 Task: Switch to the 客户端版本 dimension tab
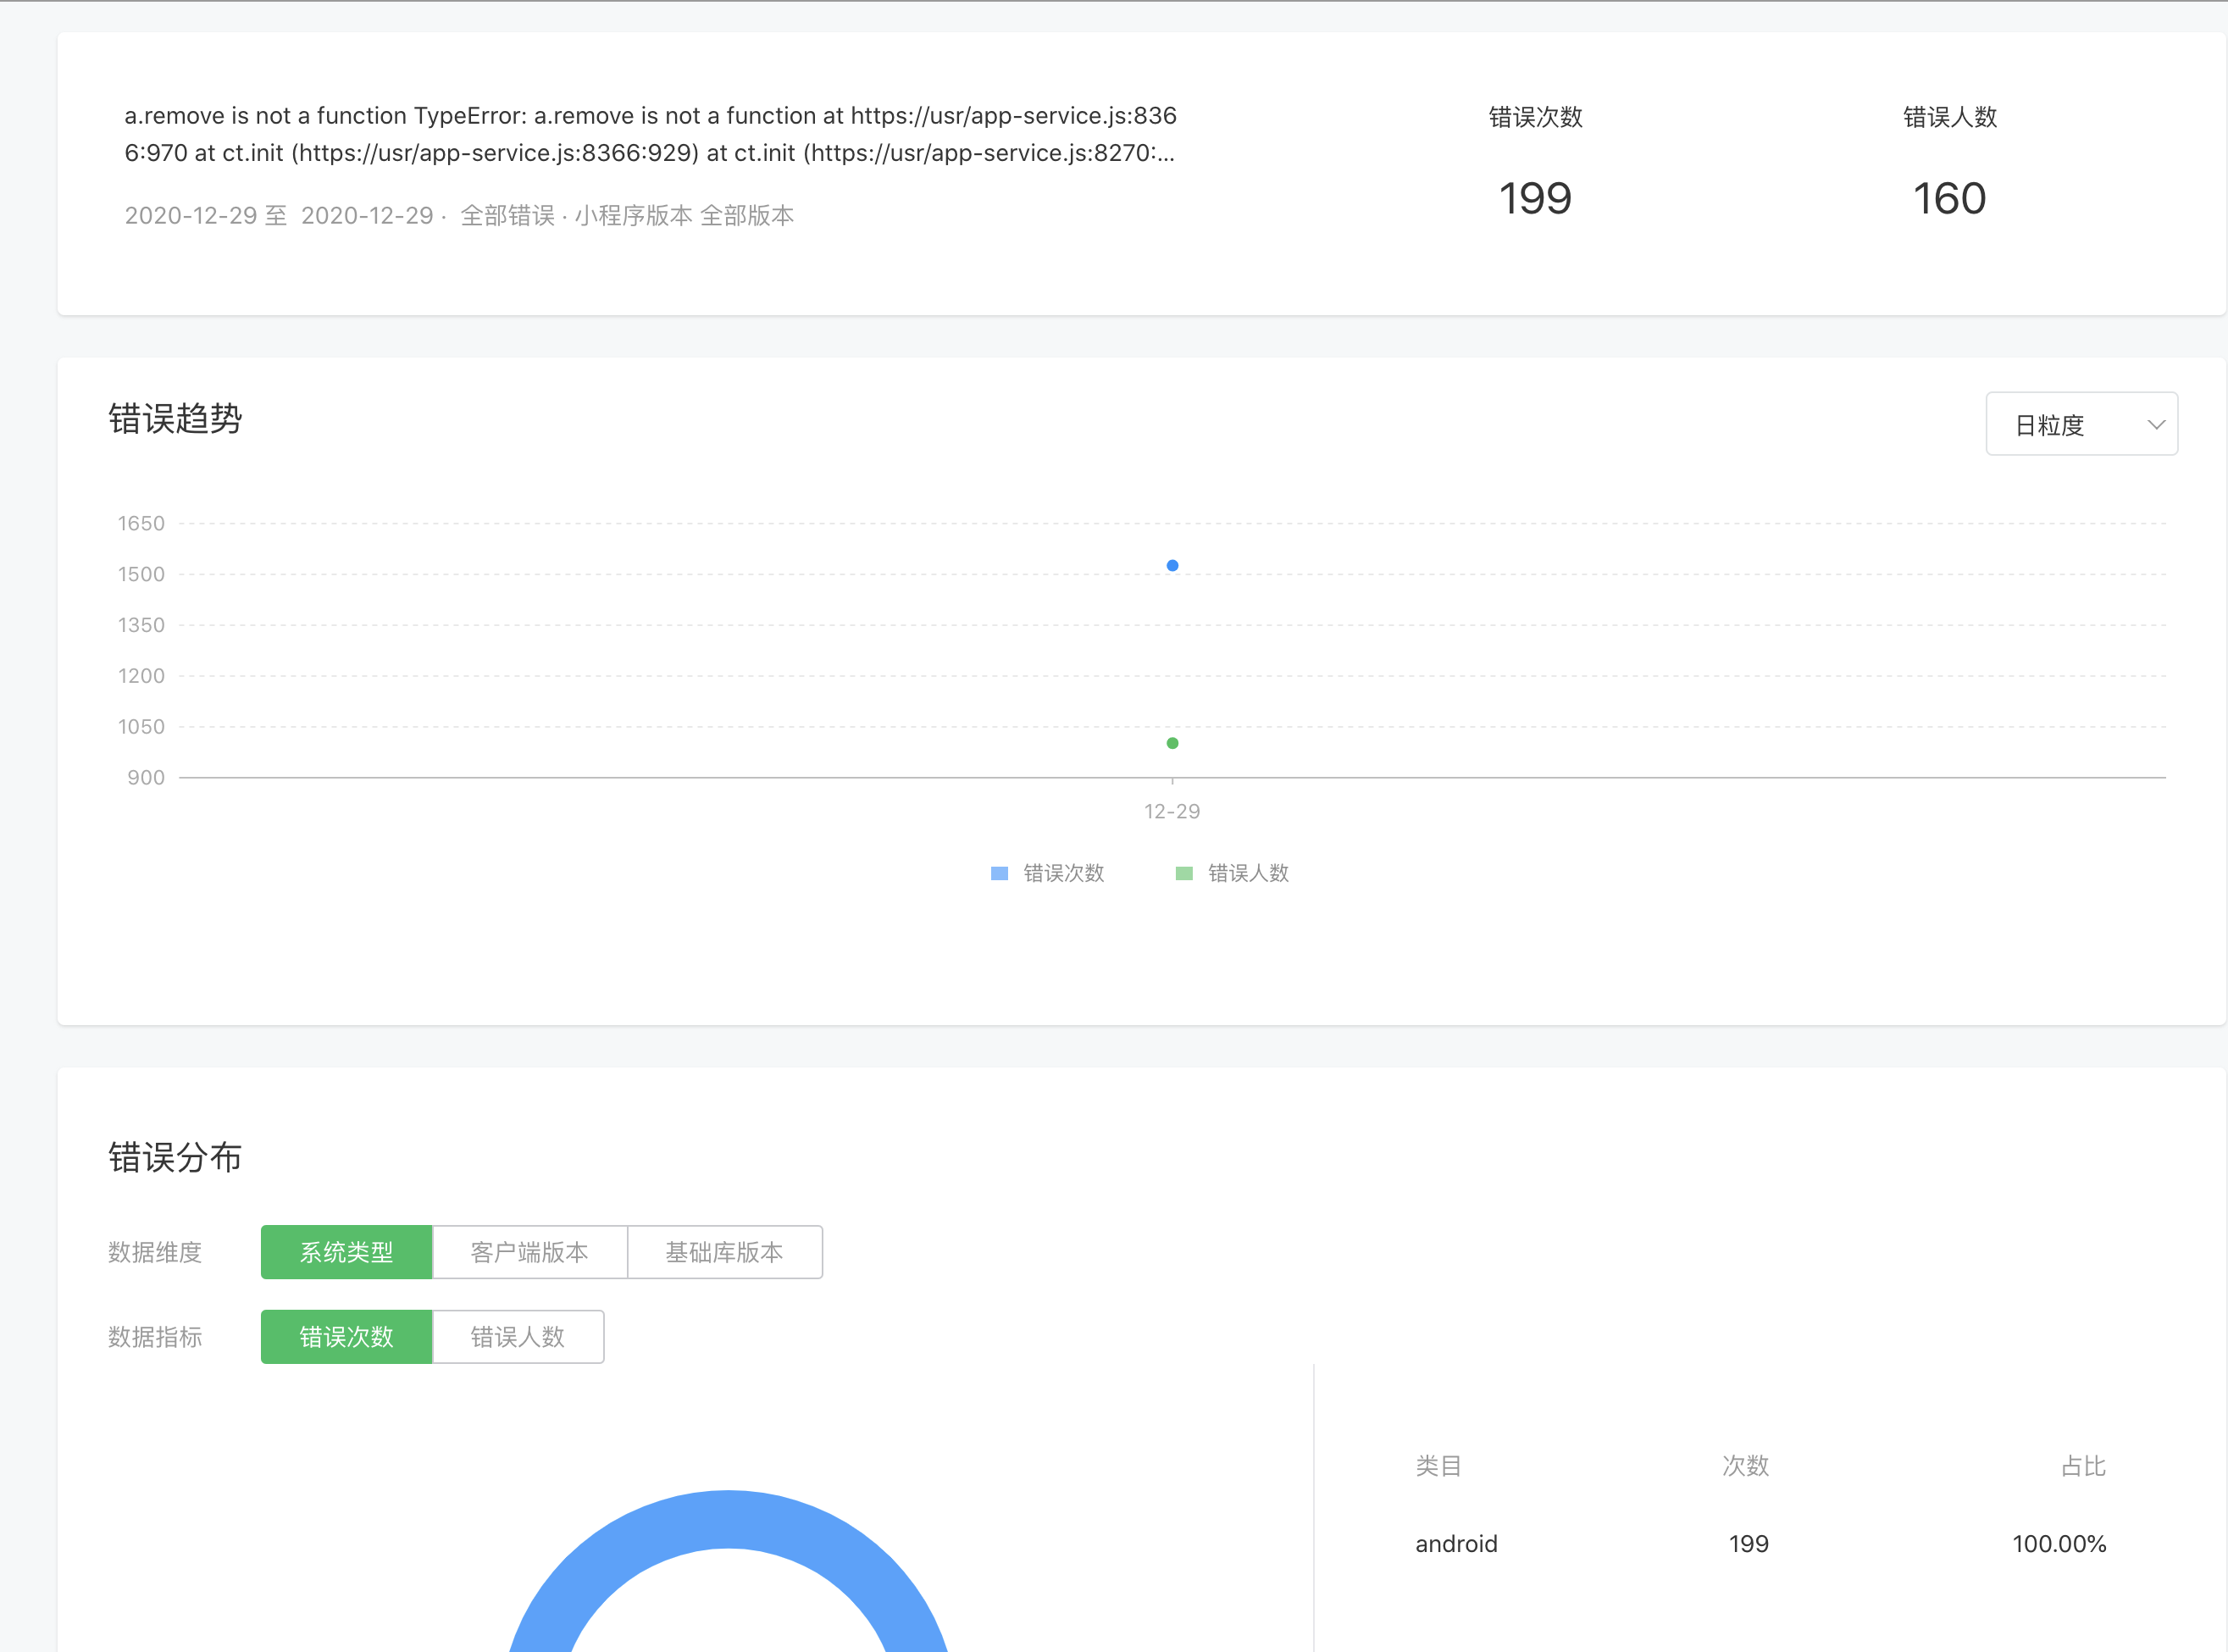tap(529, 1252)
